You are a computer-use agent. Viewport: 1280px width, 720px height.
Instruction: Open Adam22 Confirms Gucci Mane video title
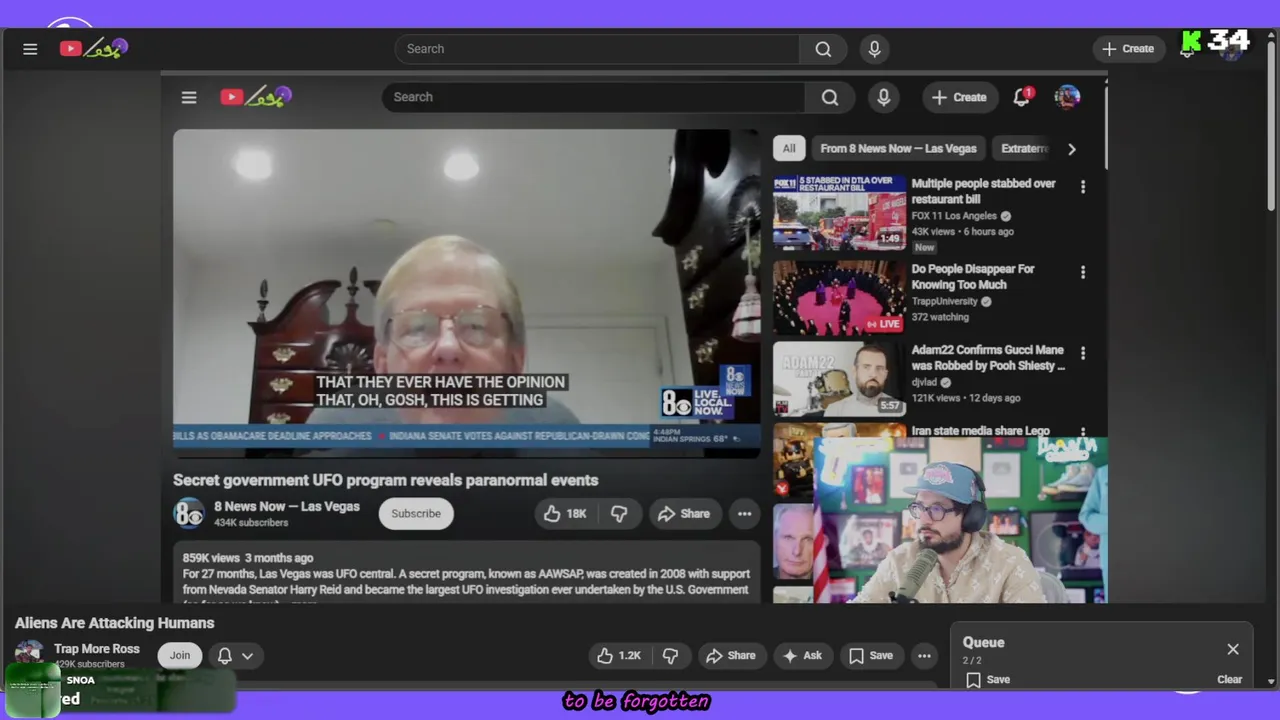(988, 357)
